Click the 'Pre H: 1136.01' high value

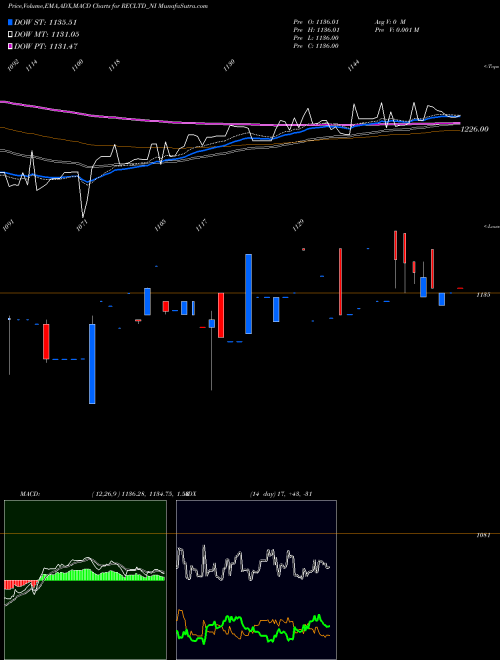[x=316, y=30]
